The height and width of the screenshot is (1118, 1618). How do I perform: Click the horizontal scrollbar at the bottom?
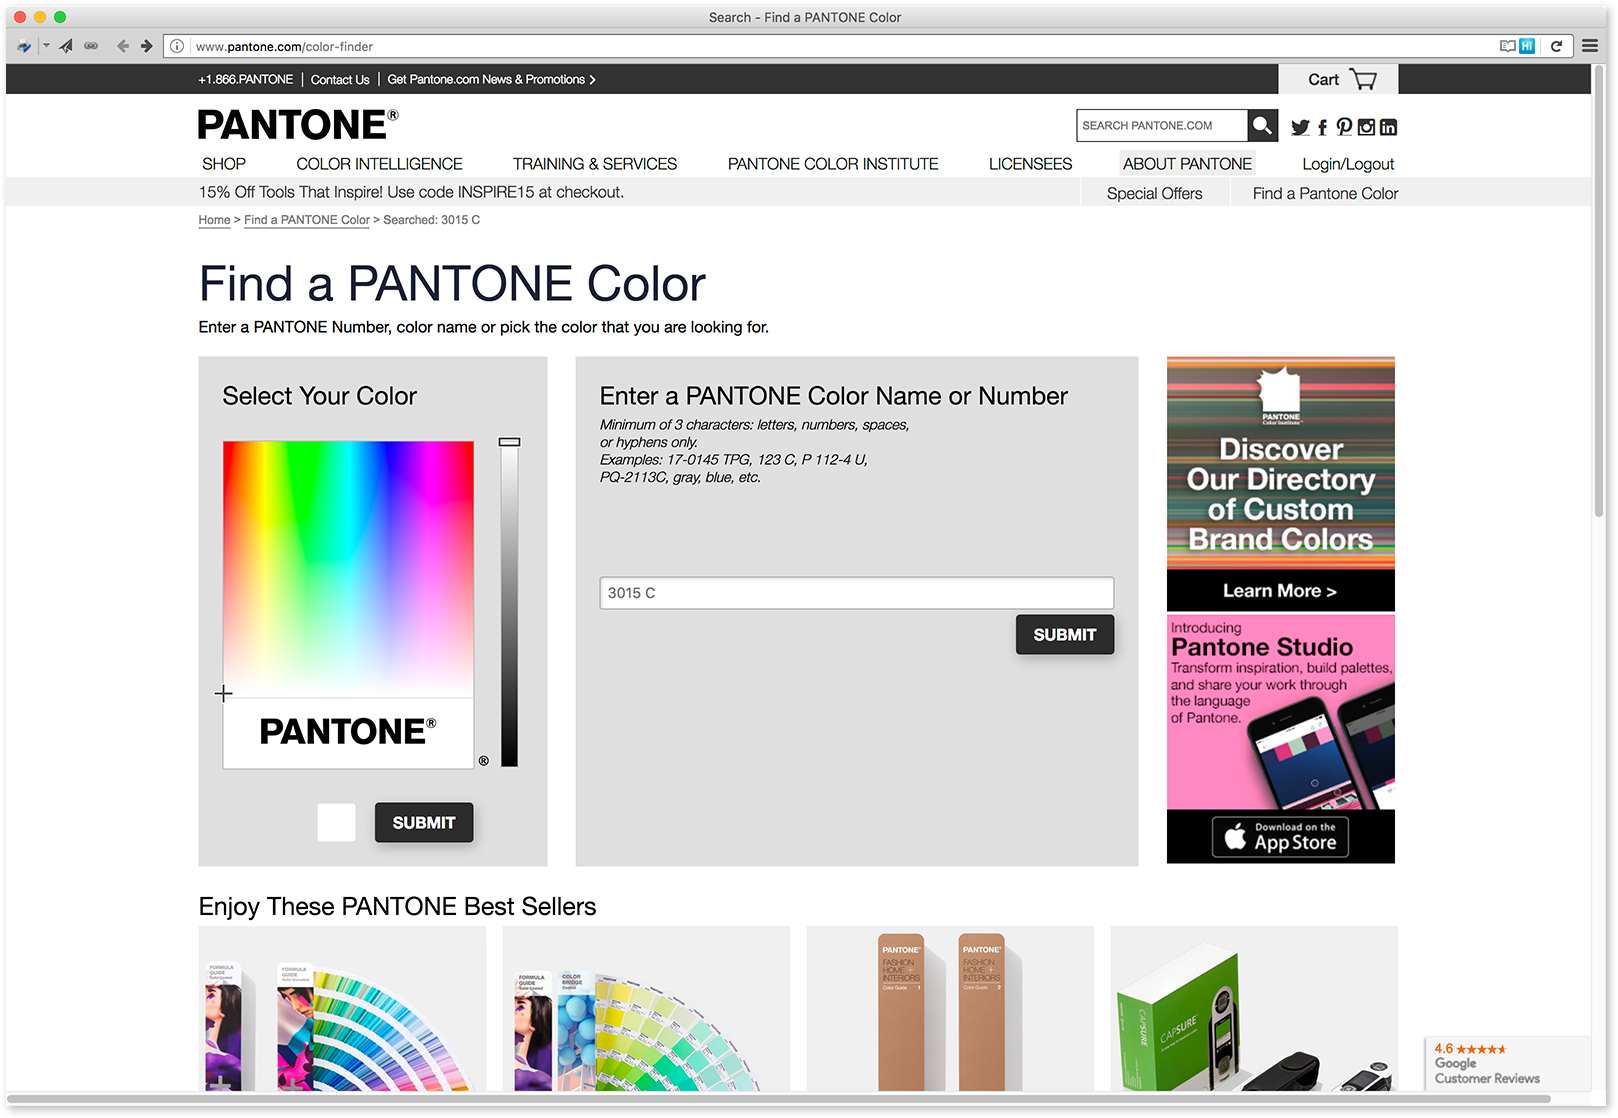pyautogui.click(x=780, y=1099)
